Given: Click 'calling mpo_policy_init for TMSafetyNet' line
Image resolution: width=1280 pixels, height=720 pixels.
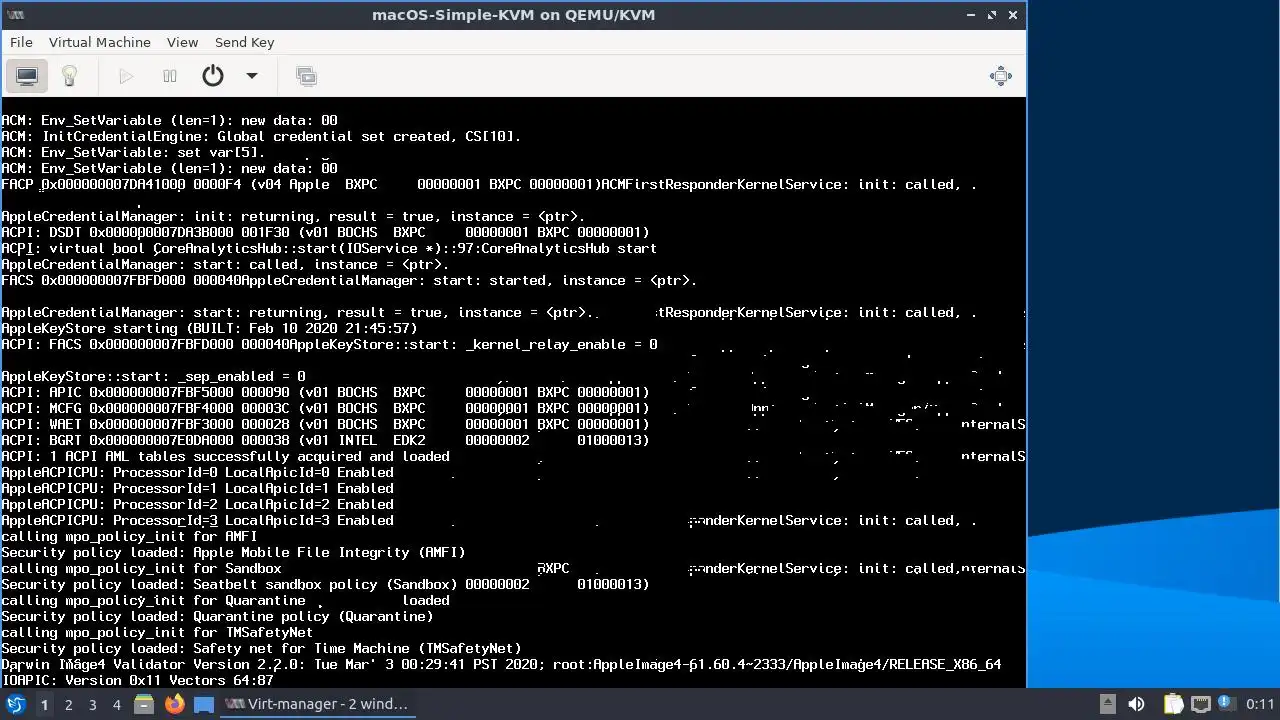Looking at the screenshot, I should point(157,632).
